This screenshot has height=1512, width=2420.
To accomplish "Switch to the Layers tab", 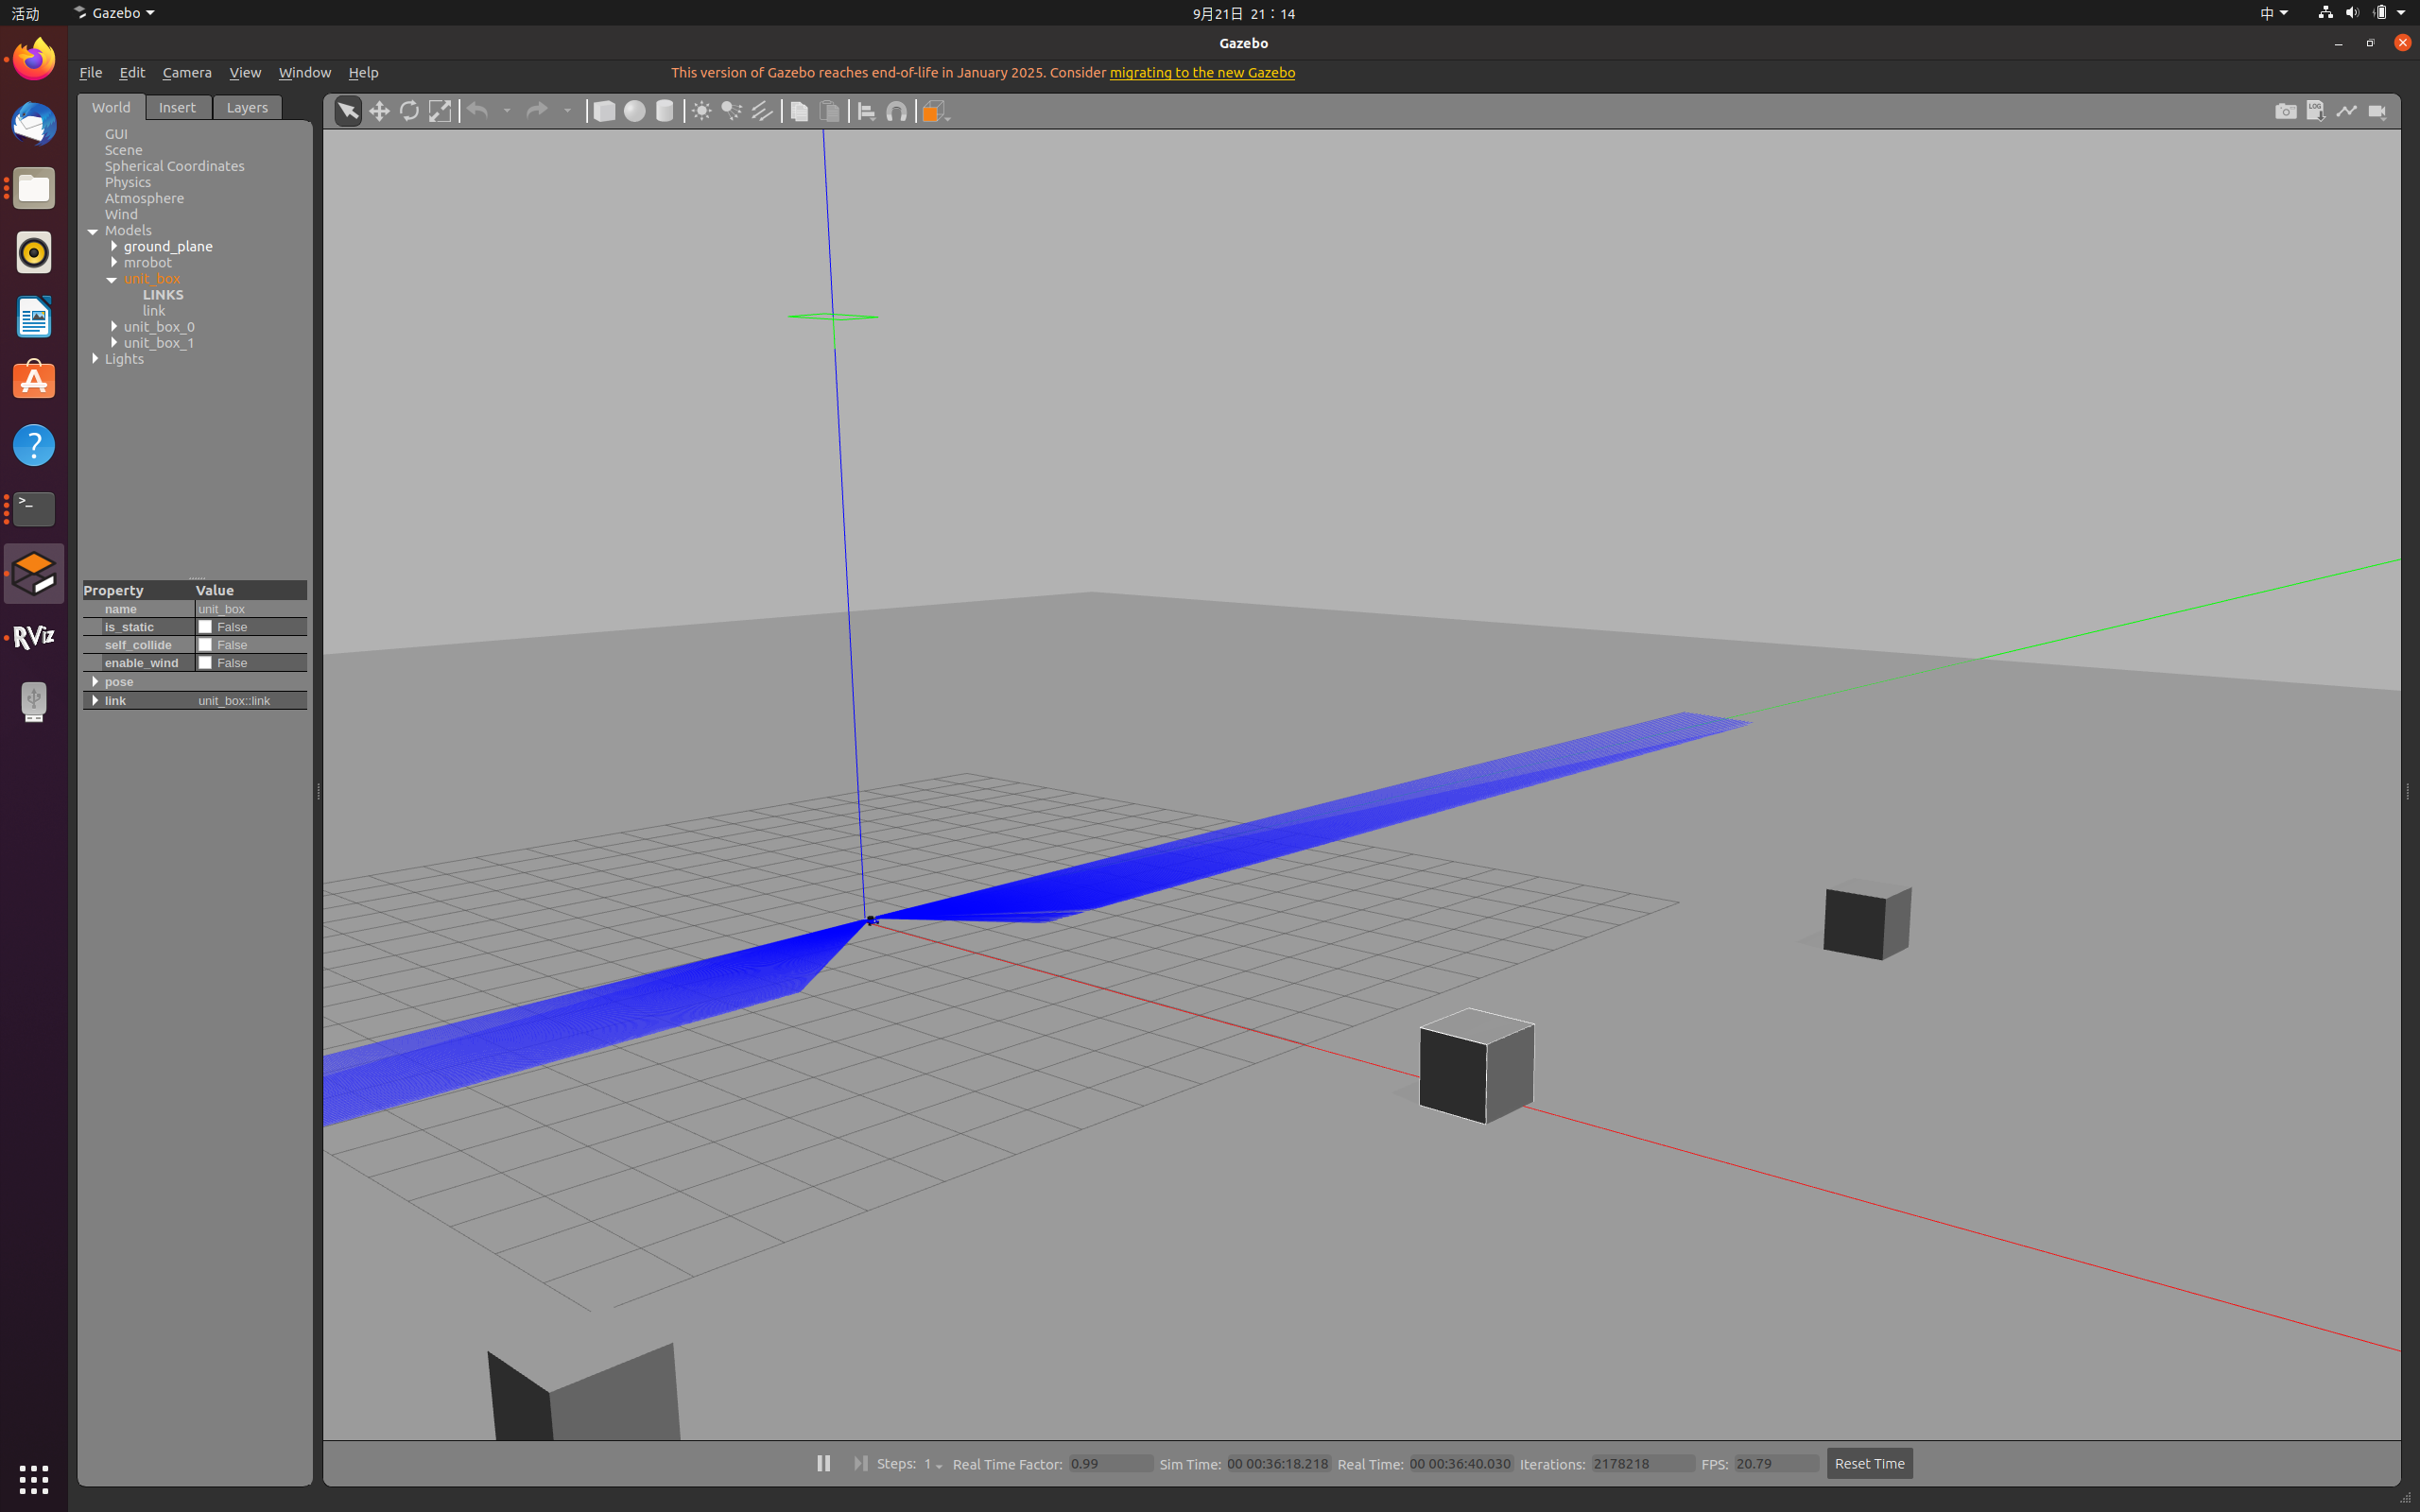I will pyautogui.click(x=247, y=107).
